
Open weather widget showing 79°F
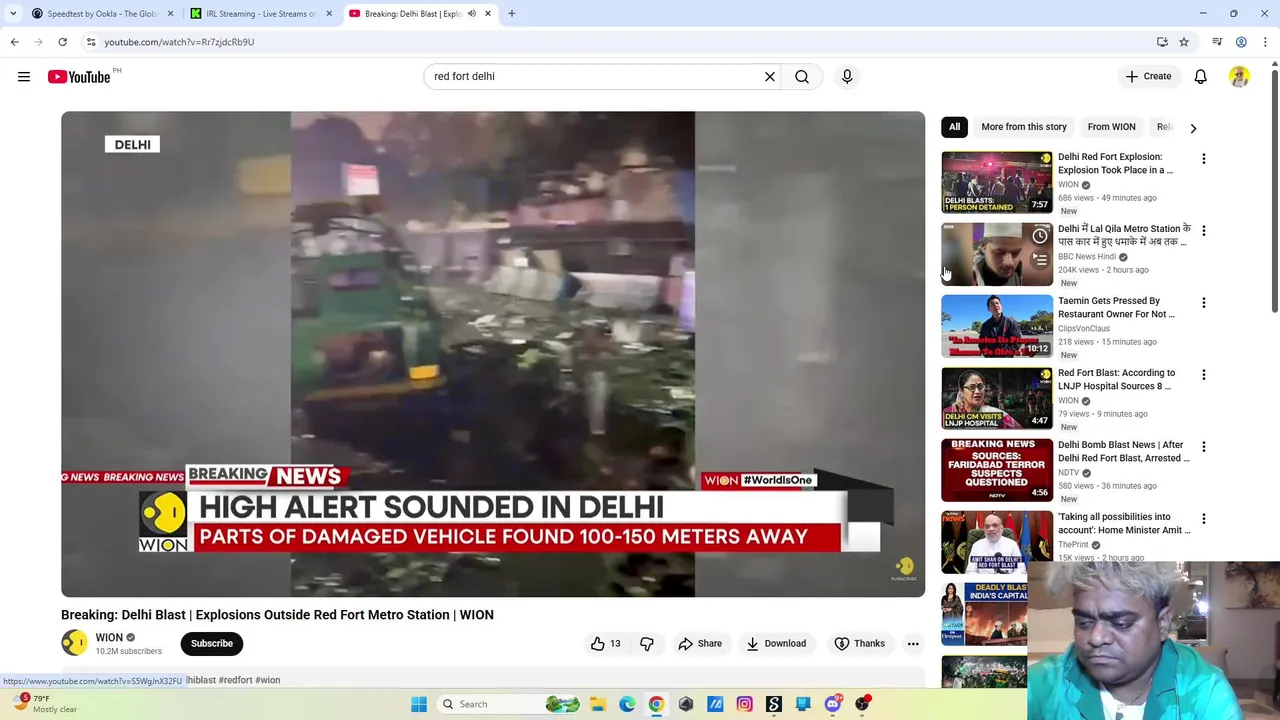45,704
